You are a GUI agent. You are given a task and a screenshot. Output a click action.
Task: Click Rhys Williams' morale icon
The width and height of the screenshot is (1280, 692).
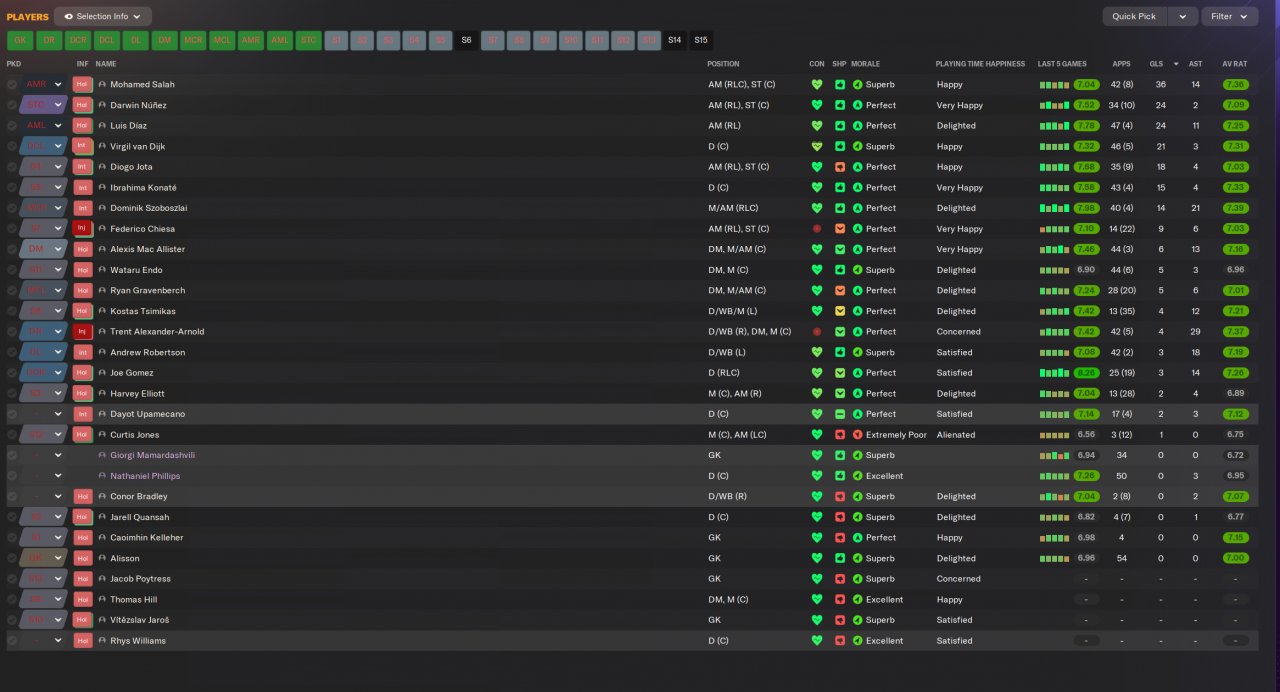click(x=857, y=641)
